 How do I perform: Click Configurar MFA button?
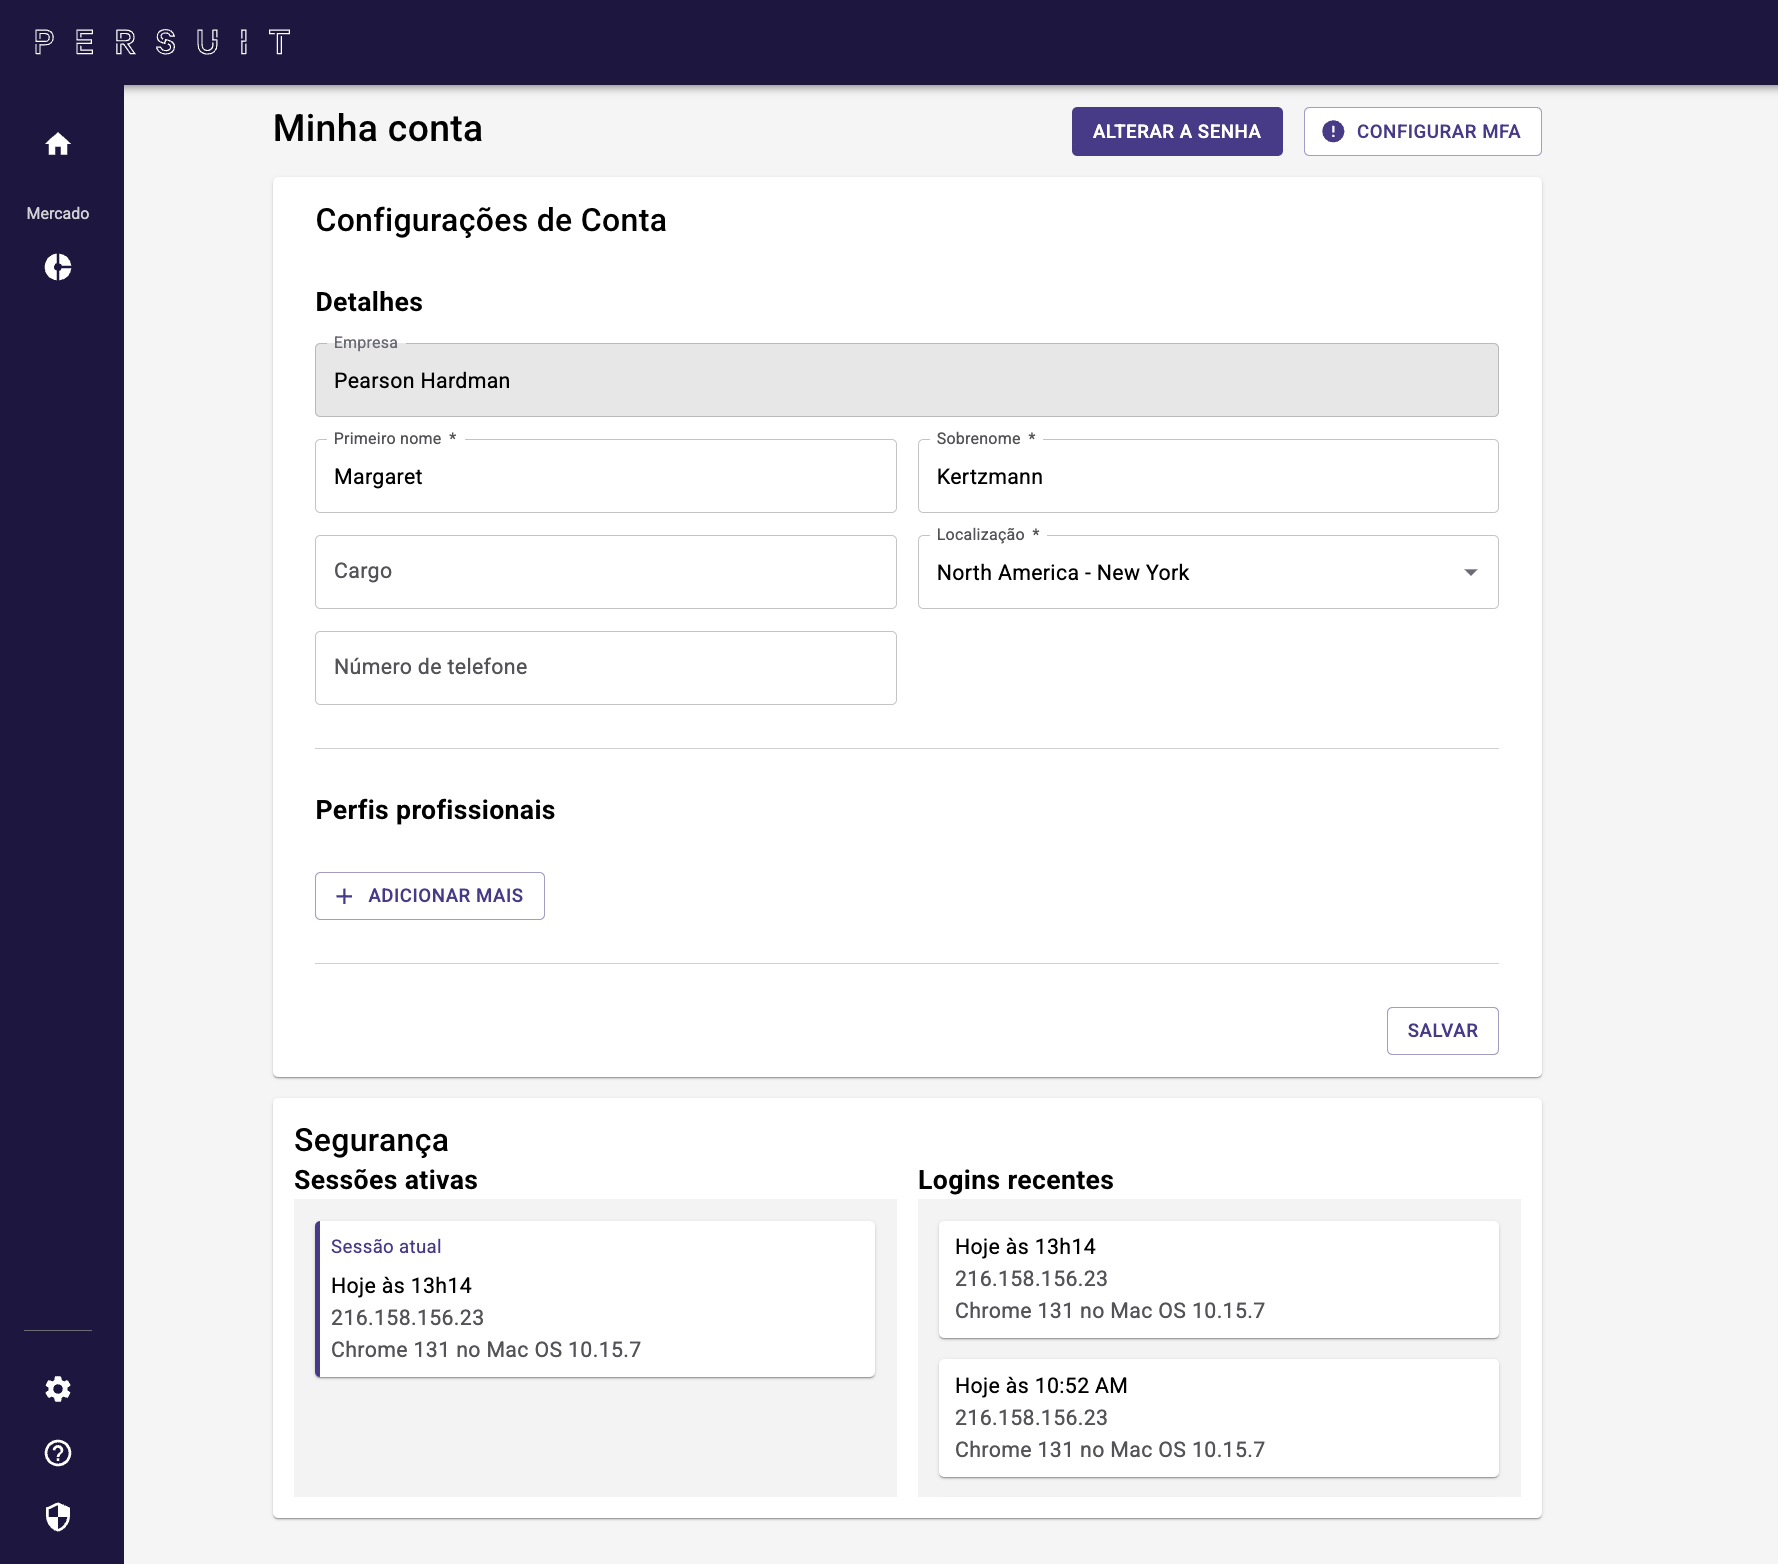[x=1422, y=131]
